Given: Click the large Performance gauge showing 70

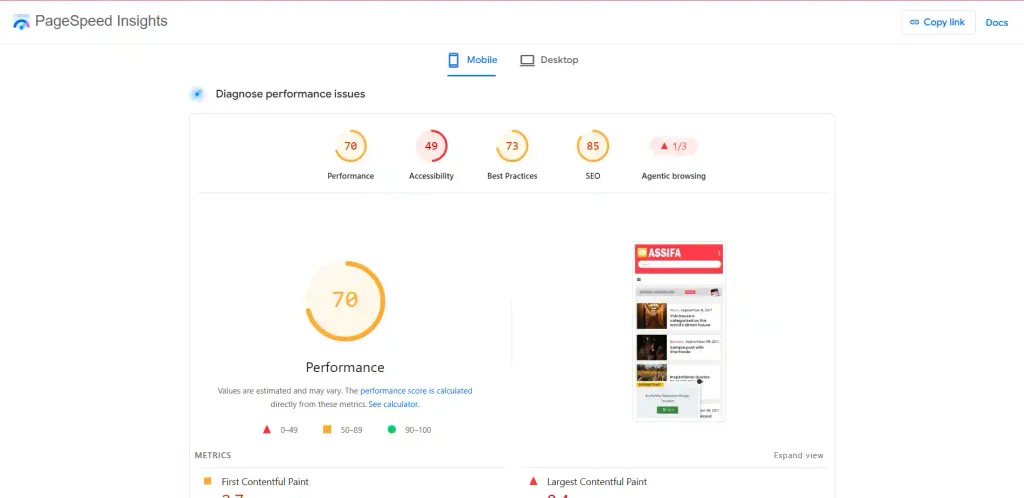Looking at the screenshot, I should (x=345, y=300).
